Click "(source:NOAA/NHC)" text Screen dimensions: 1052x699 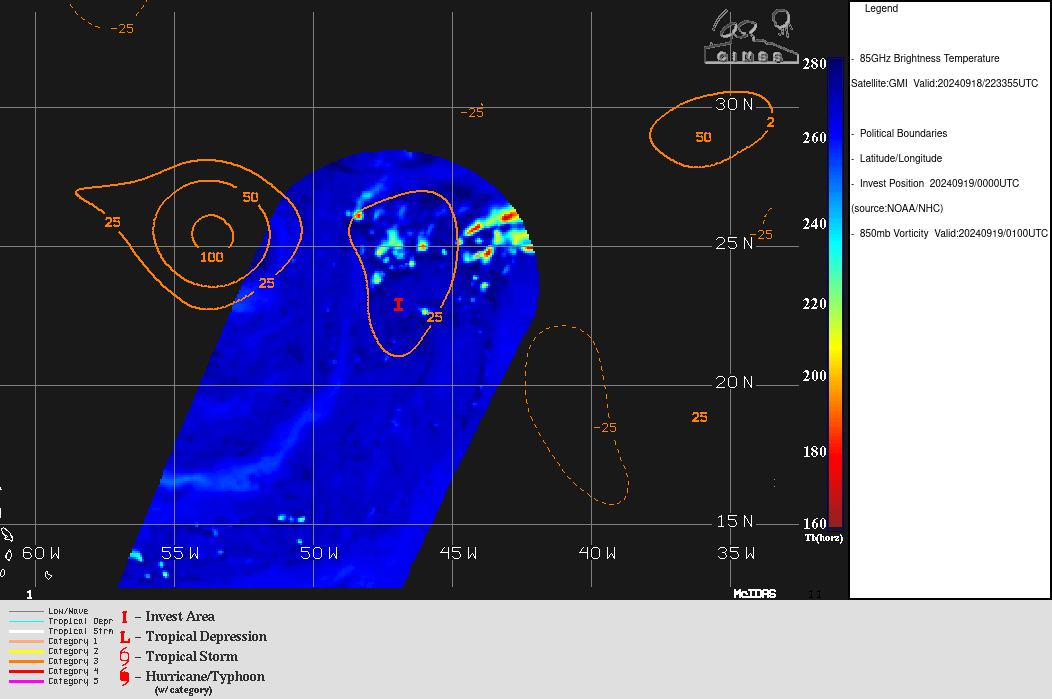(x=897, y=209)
